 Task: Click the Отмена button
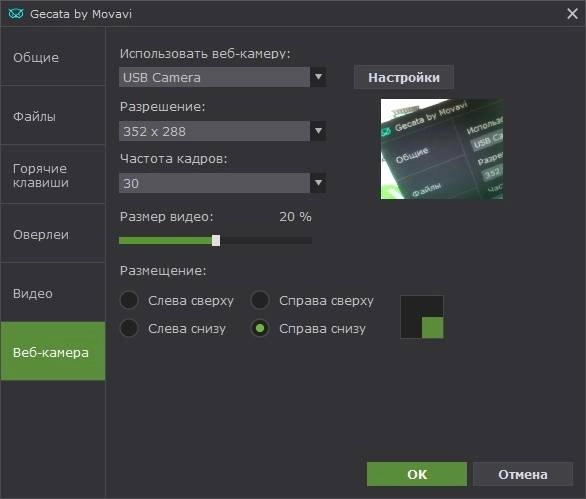(523, 474)
